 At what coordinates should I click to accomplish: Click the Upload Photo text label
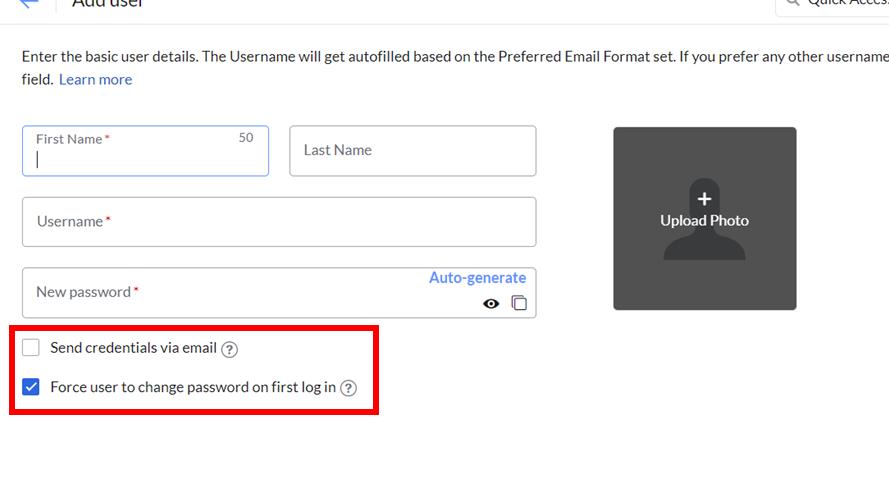pyautogui.click(x=704, y=221)
